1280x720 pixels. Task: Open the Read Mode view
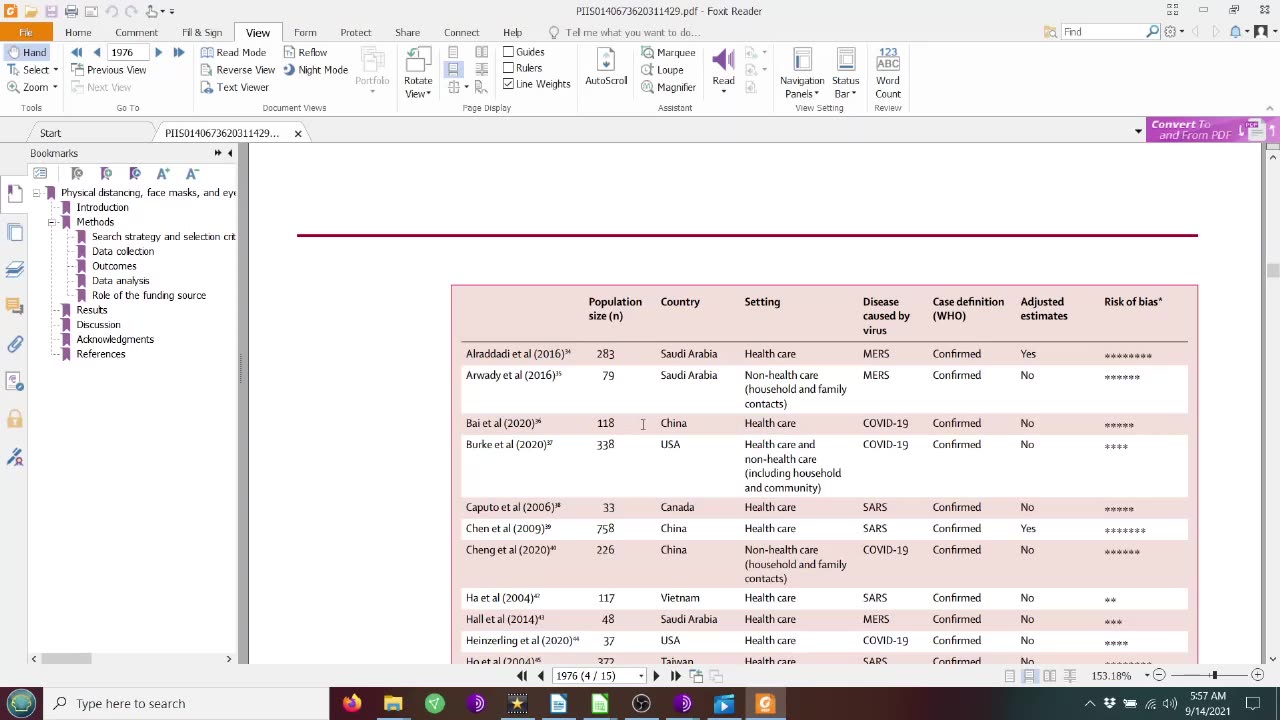[233, 52]
